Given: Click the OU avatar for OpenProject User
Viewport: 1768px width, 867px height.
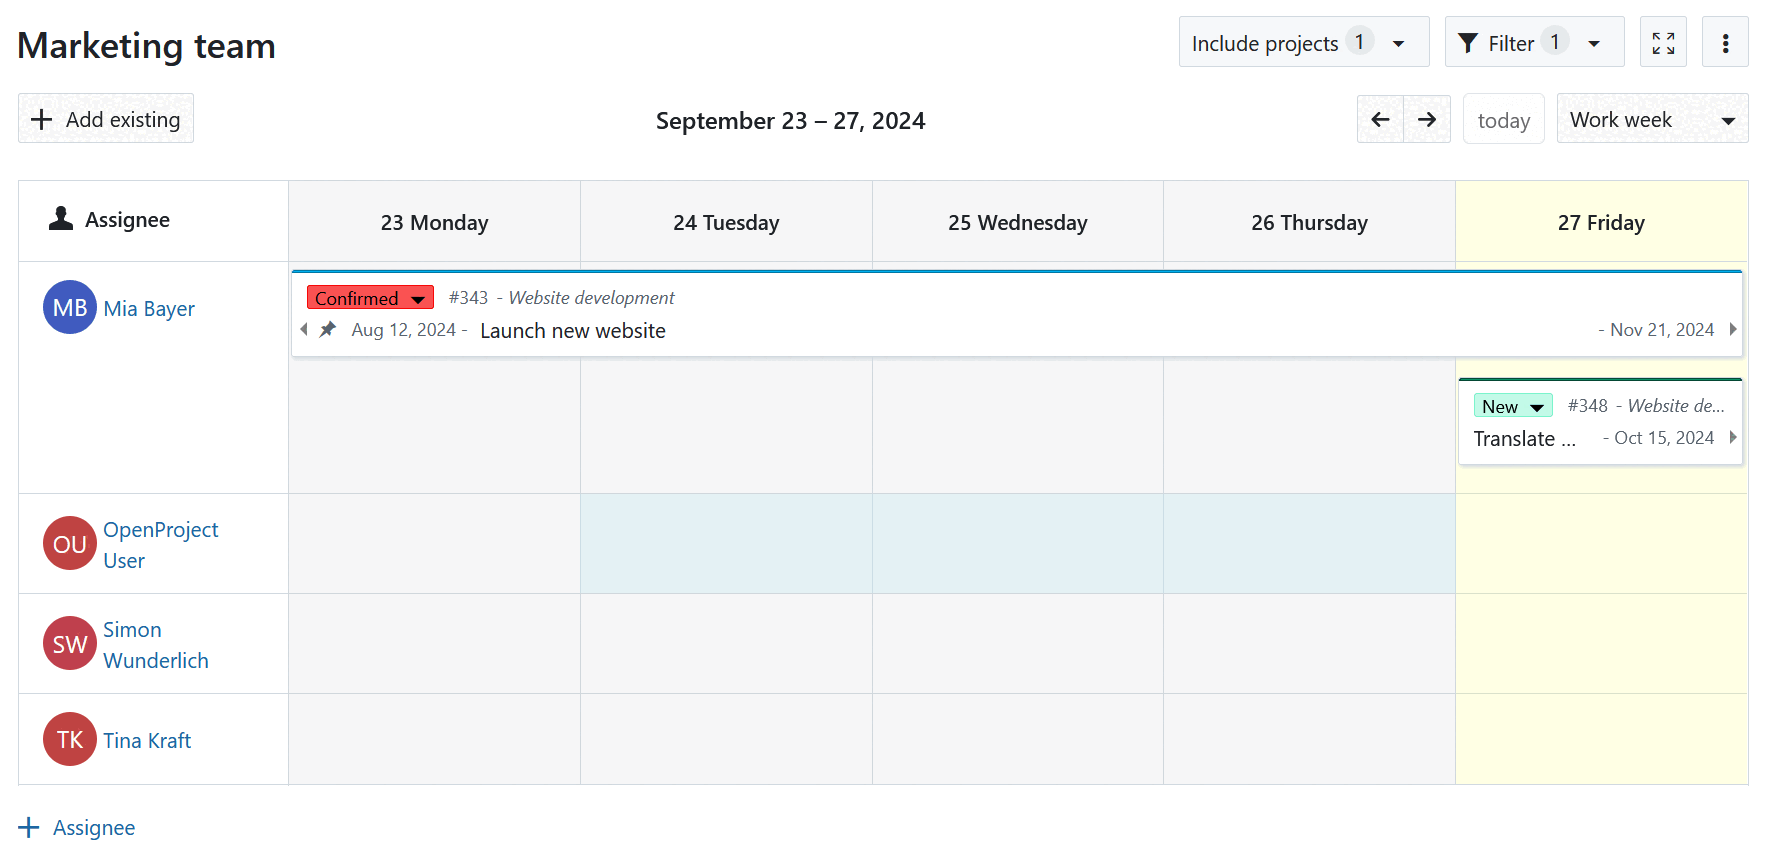Looking at the screenshot, I should 69,544.
